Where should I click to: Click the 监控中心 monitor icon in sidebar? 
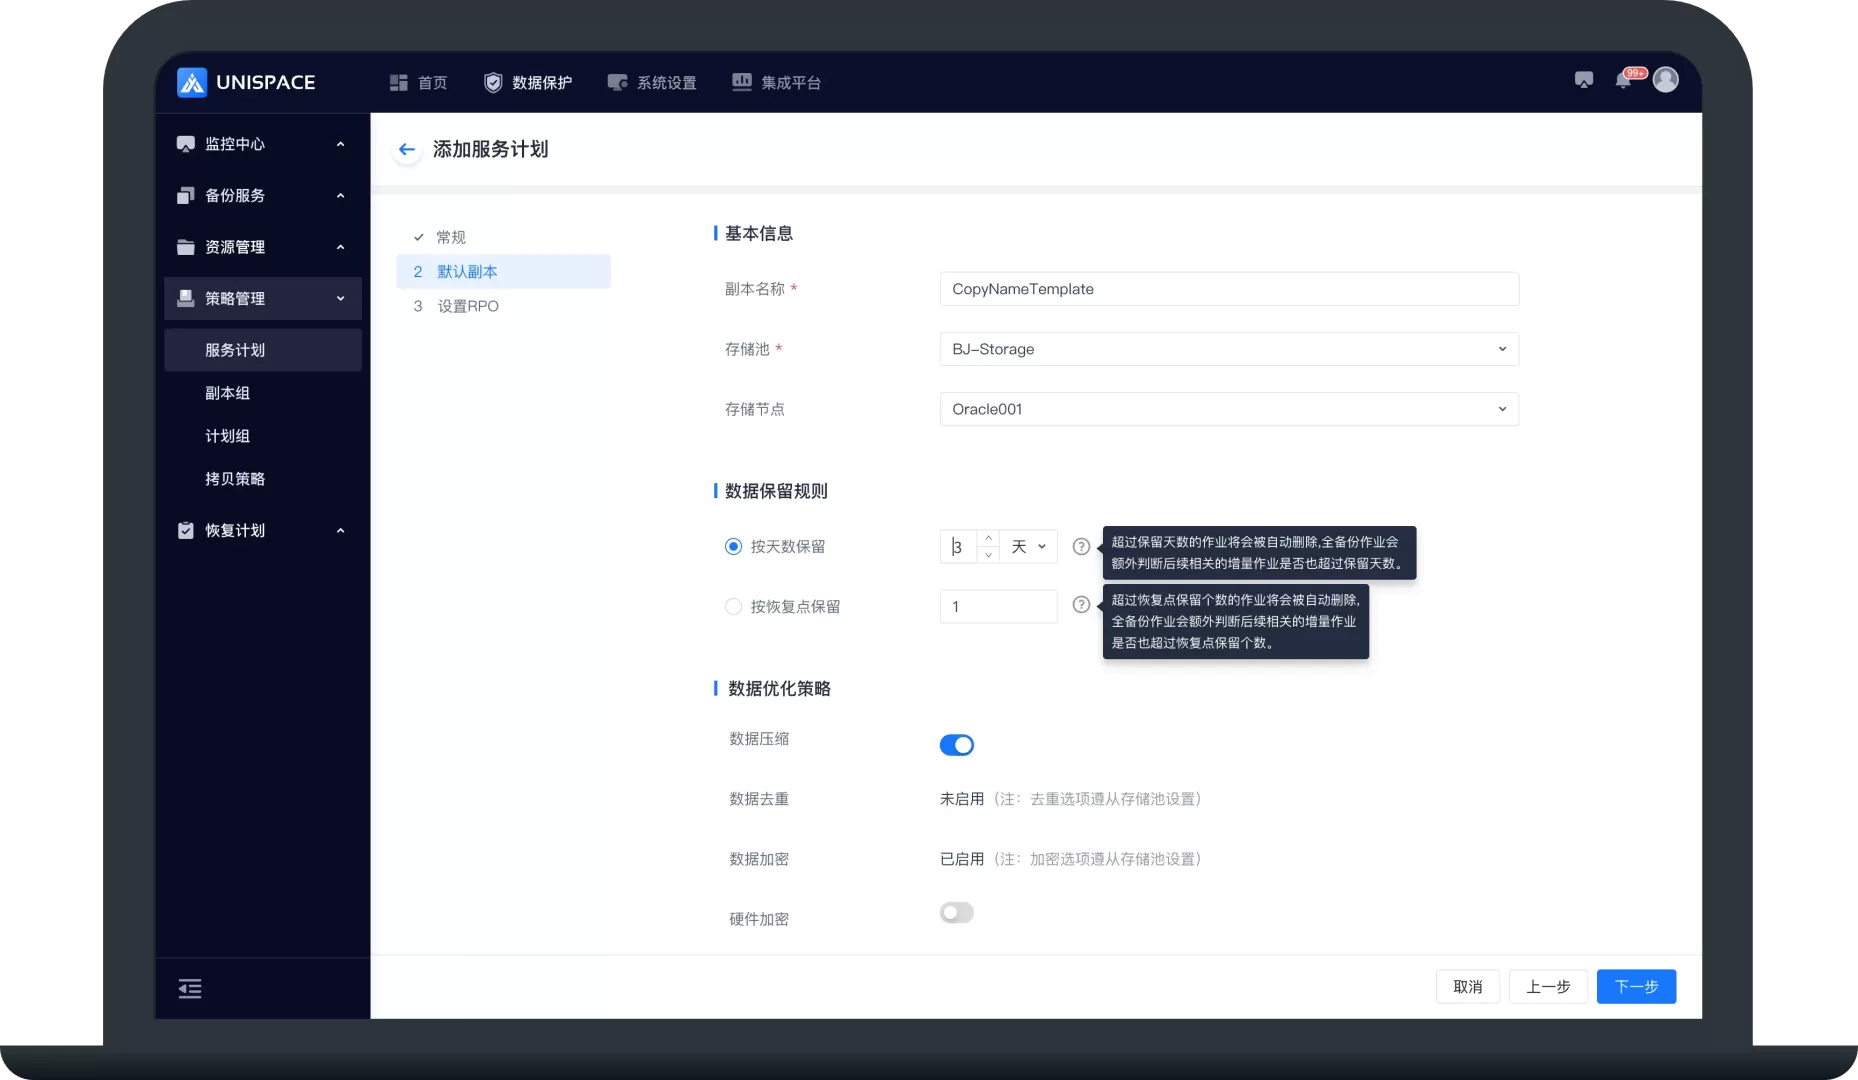tap(185, 143)
